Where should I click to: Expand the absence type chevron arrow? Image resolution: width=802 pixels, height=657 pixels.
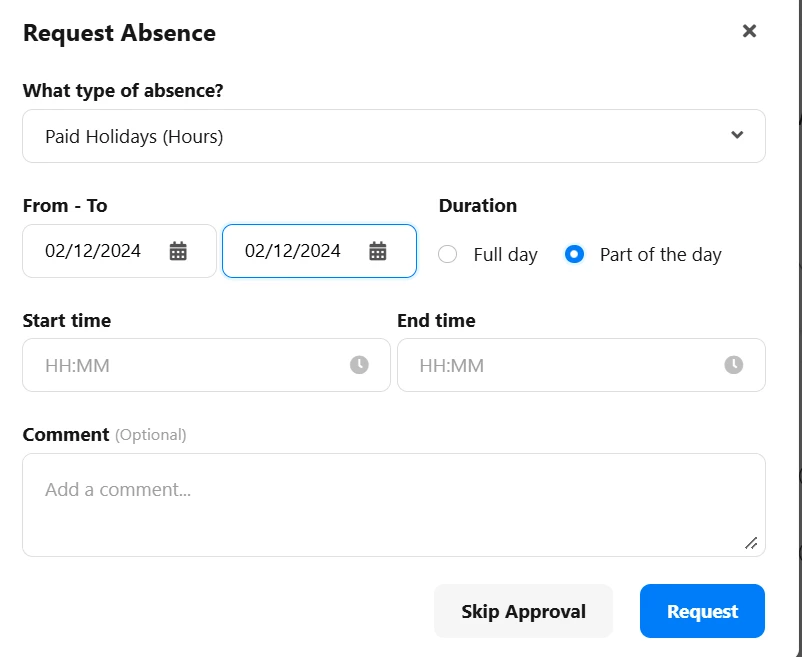pyautogui.click(x=737, y=135)
